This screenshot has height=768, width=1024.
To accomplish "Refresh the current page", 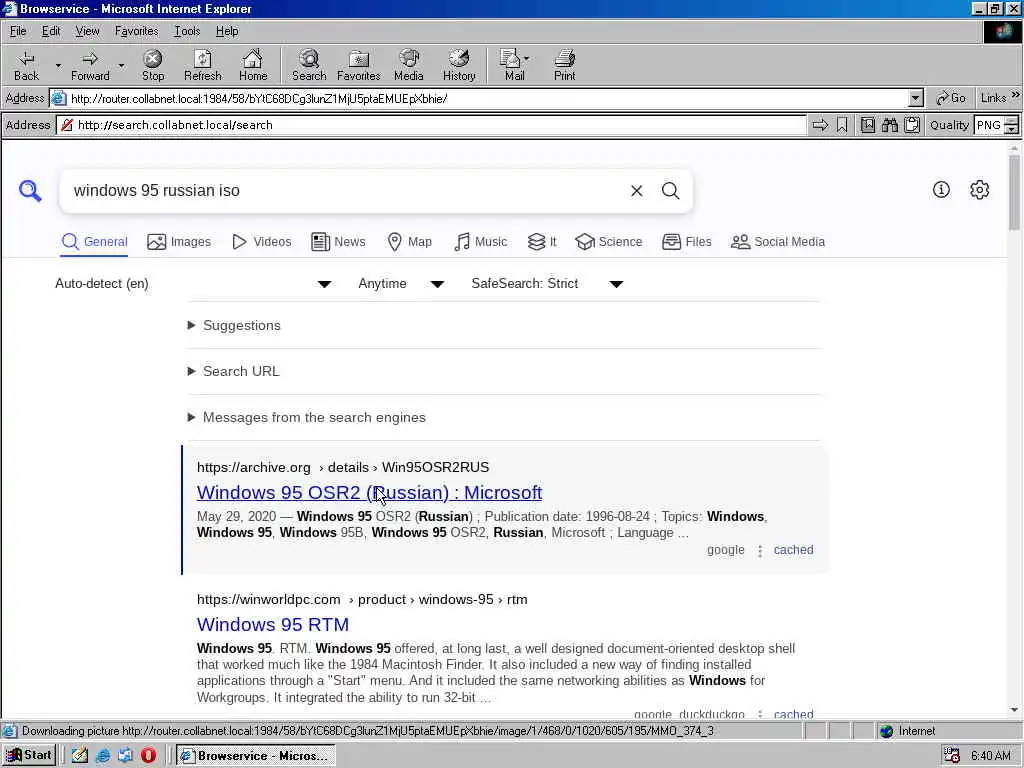I will tap(202, 65).
